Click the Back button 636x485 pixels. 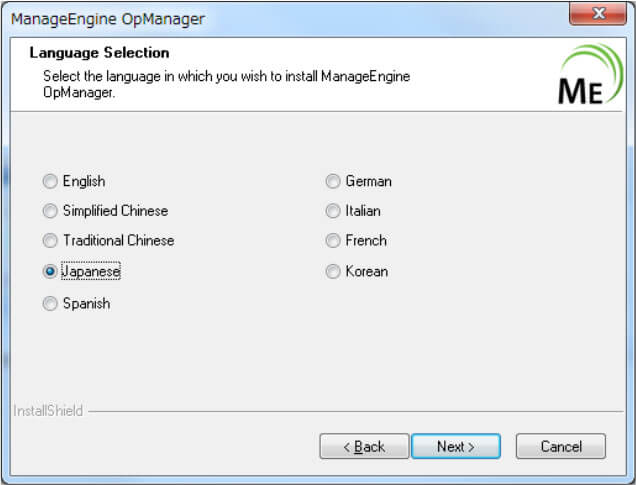tap(364, 446)
